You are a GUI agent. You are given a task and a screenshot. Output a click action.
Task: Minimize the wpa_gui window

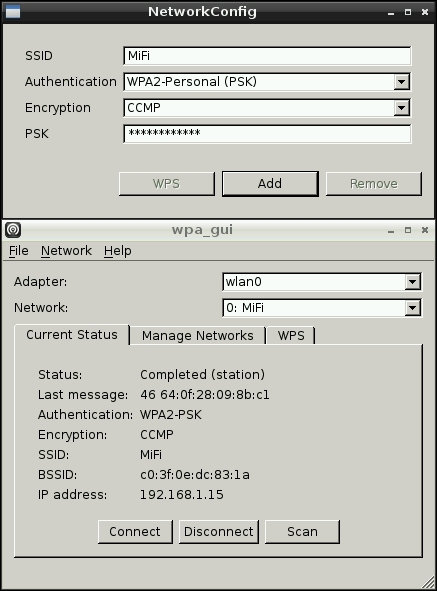coord(391,230)
